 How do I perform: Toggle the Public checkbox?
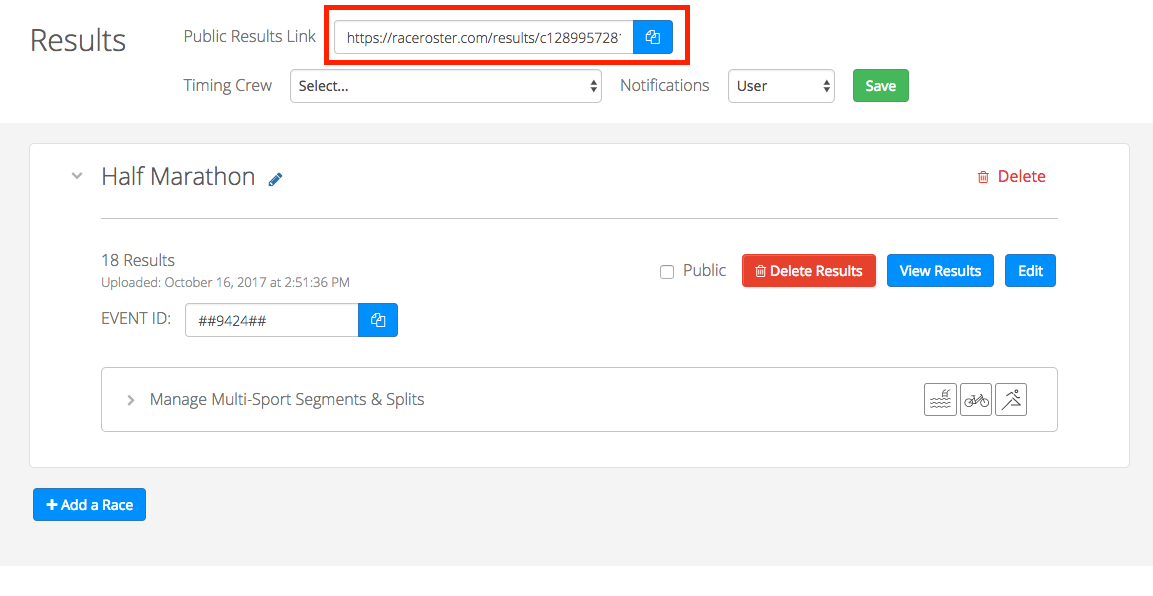point(667,272)
